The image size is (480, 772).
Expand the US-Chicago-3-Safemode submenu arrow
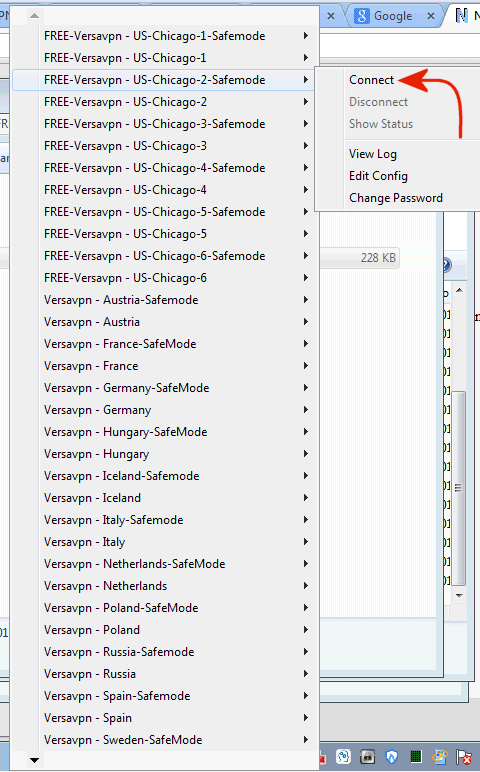[x=306, y=124]
